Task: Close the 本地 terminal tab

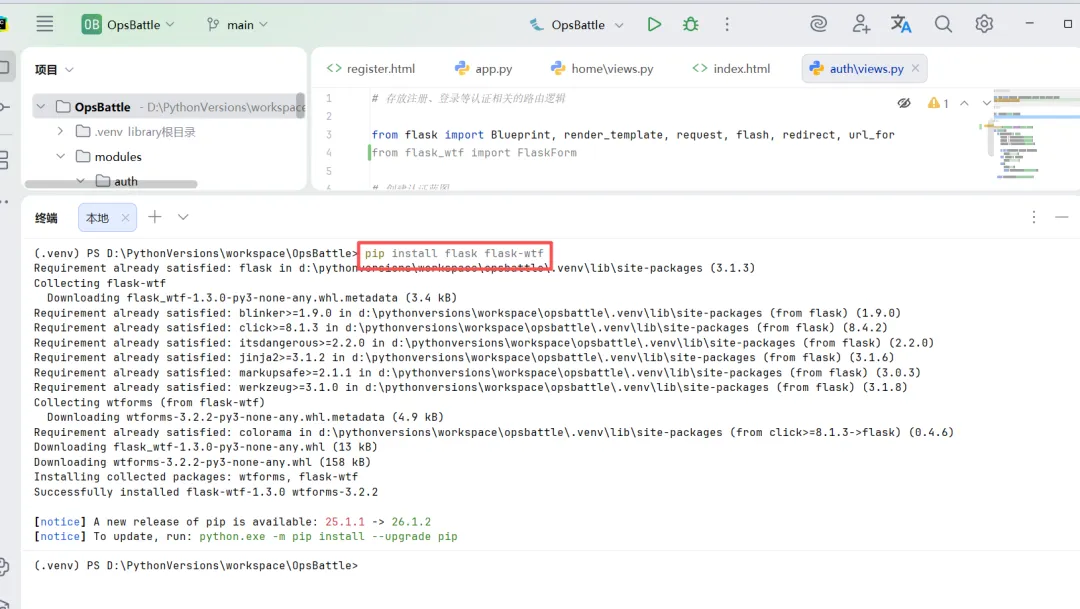Action: click(125, 218)
